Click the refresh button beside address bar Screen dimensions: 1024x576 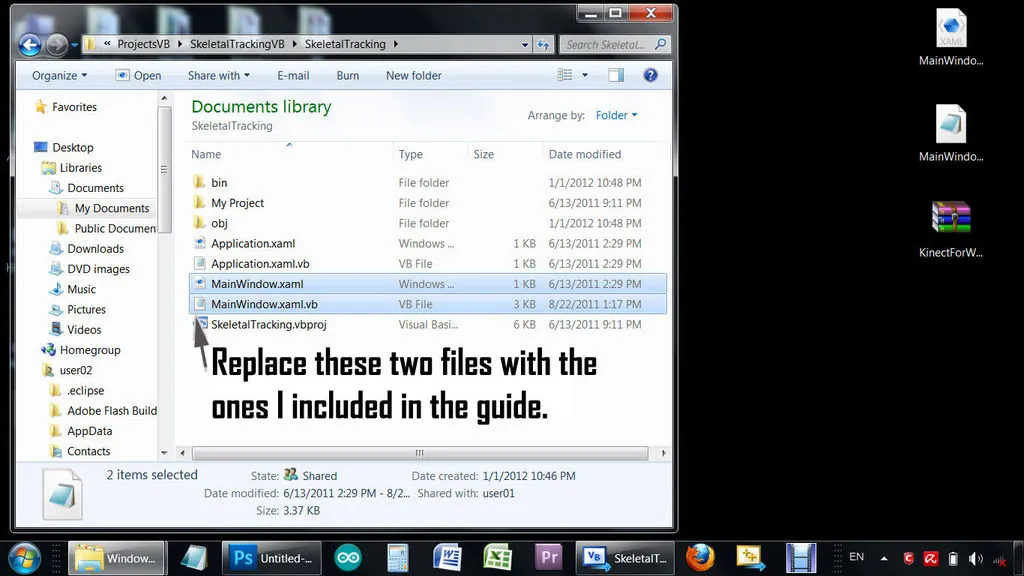click(x=544, y=45)
